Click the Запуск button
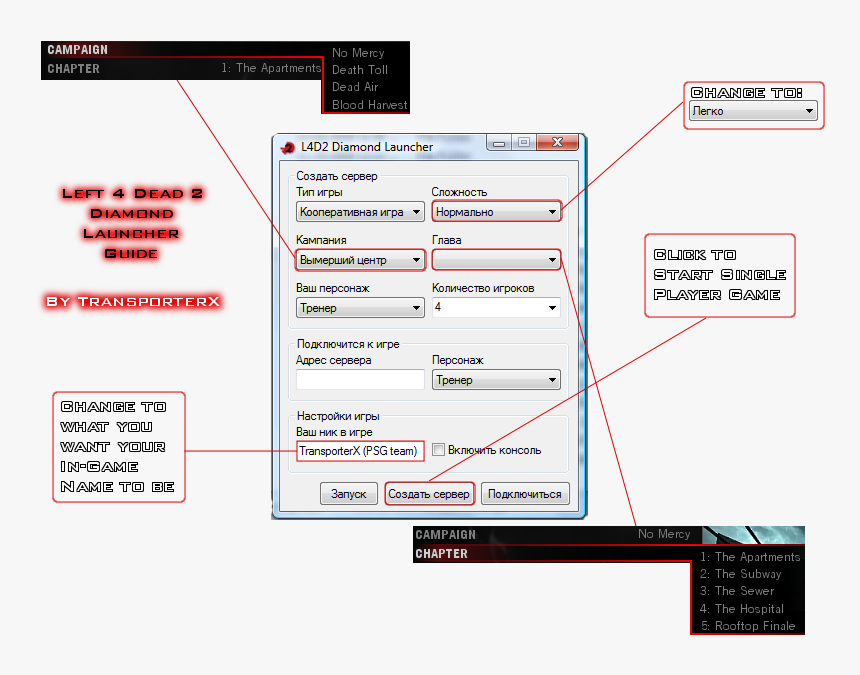This screenshot has width=860, height=675. 349,494
